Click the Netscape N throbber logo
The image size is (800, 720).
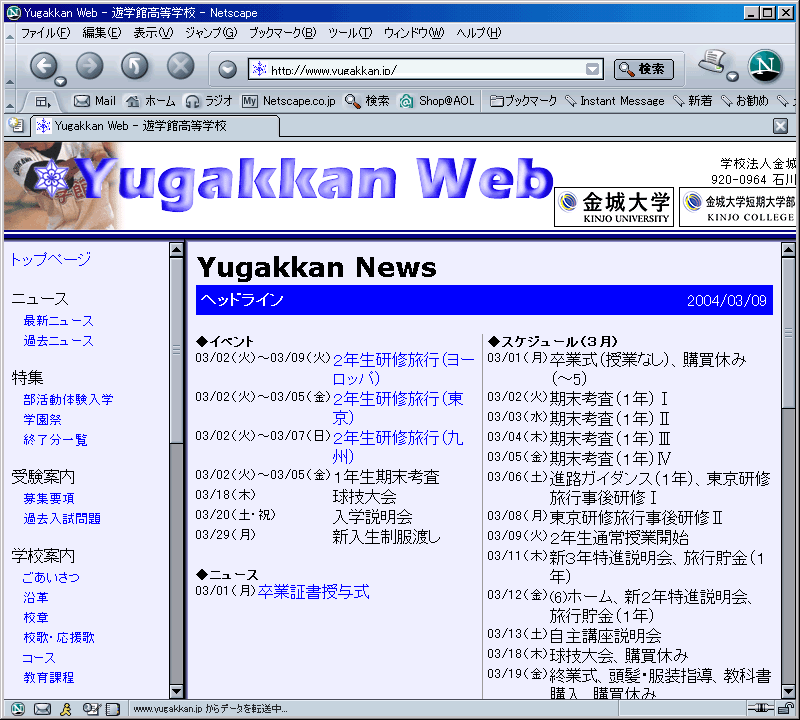(765, 66)
